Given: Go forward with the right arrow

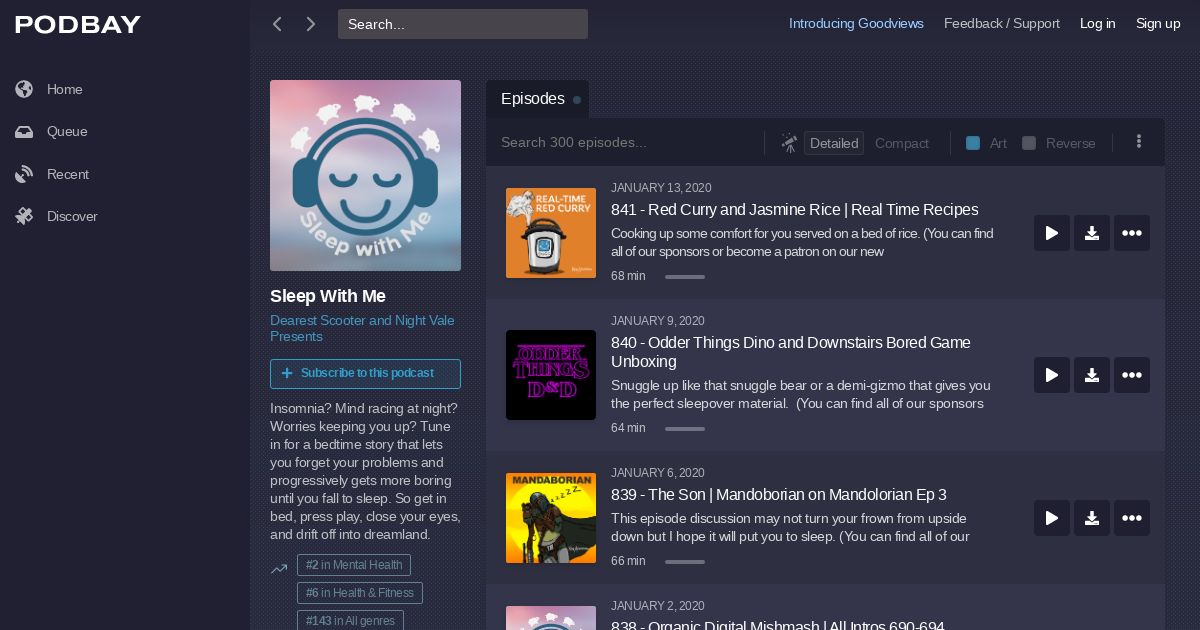Looking at the screenshot, I should coord(311,24).
